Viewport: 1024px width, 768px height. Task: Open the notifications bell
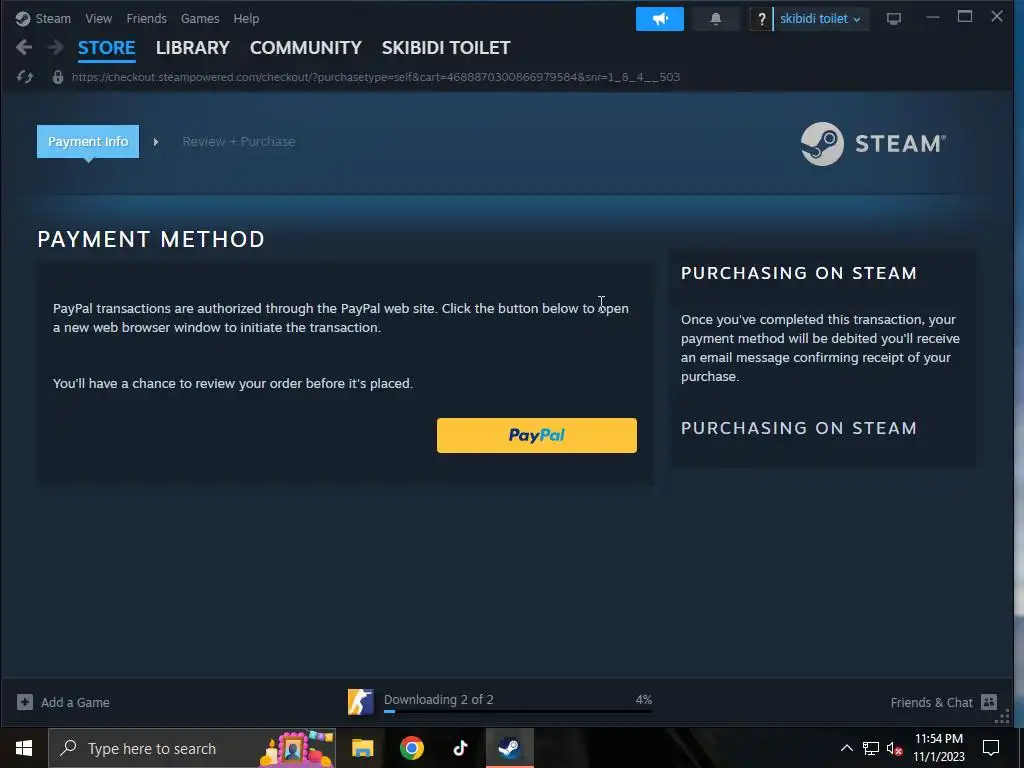coord(716,19)
